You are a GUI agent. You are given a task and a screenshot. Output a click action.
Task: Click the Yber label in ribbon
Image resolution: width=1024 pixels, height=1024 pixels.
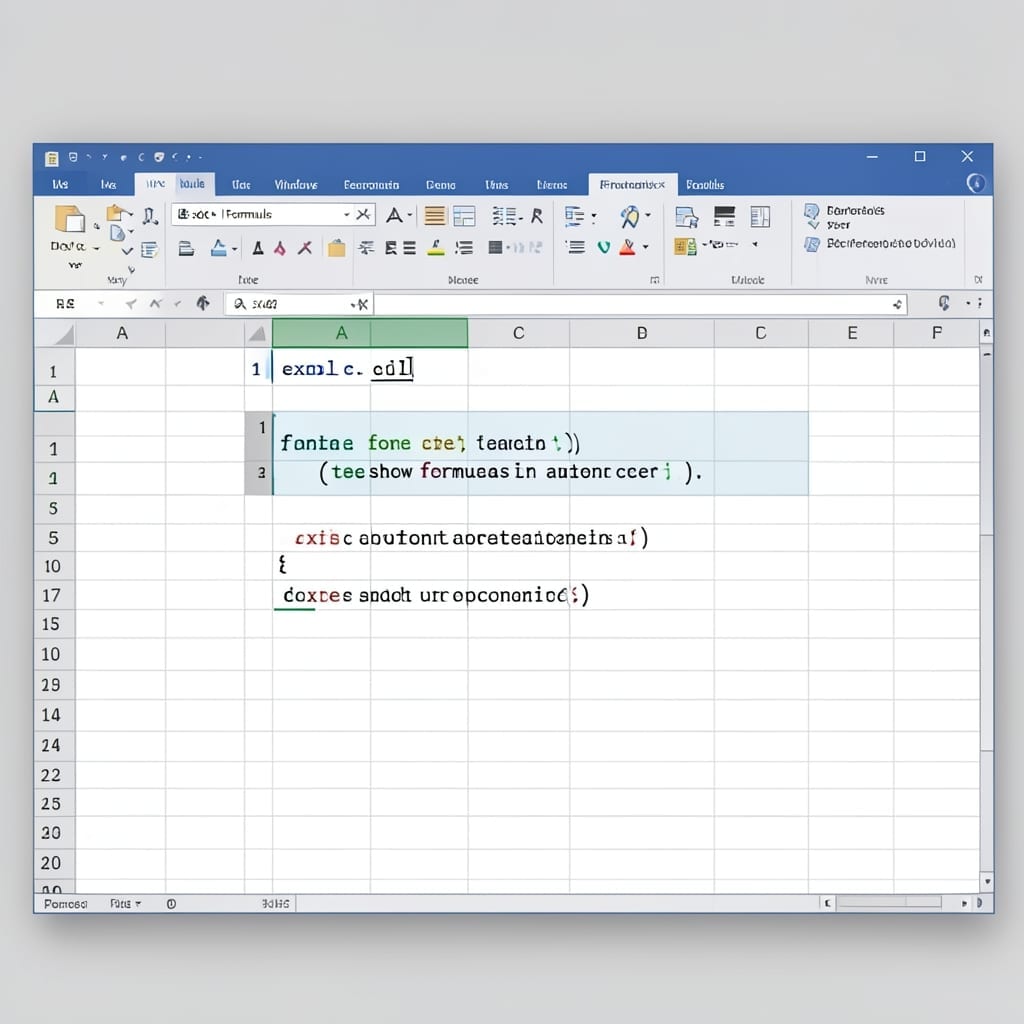(x=838, y=225)
